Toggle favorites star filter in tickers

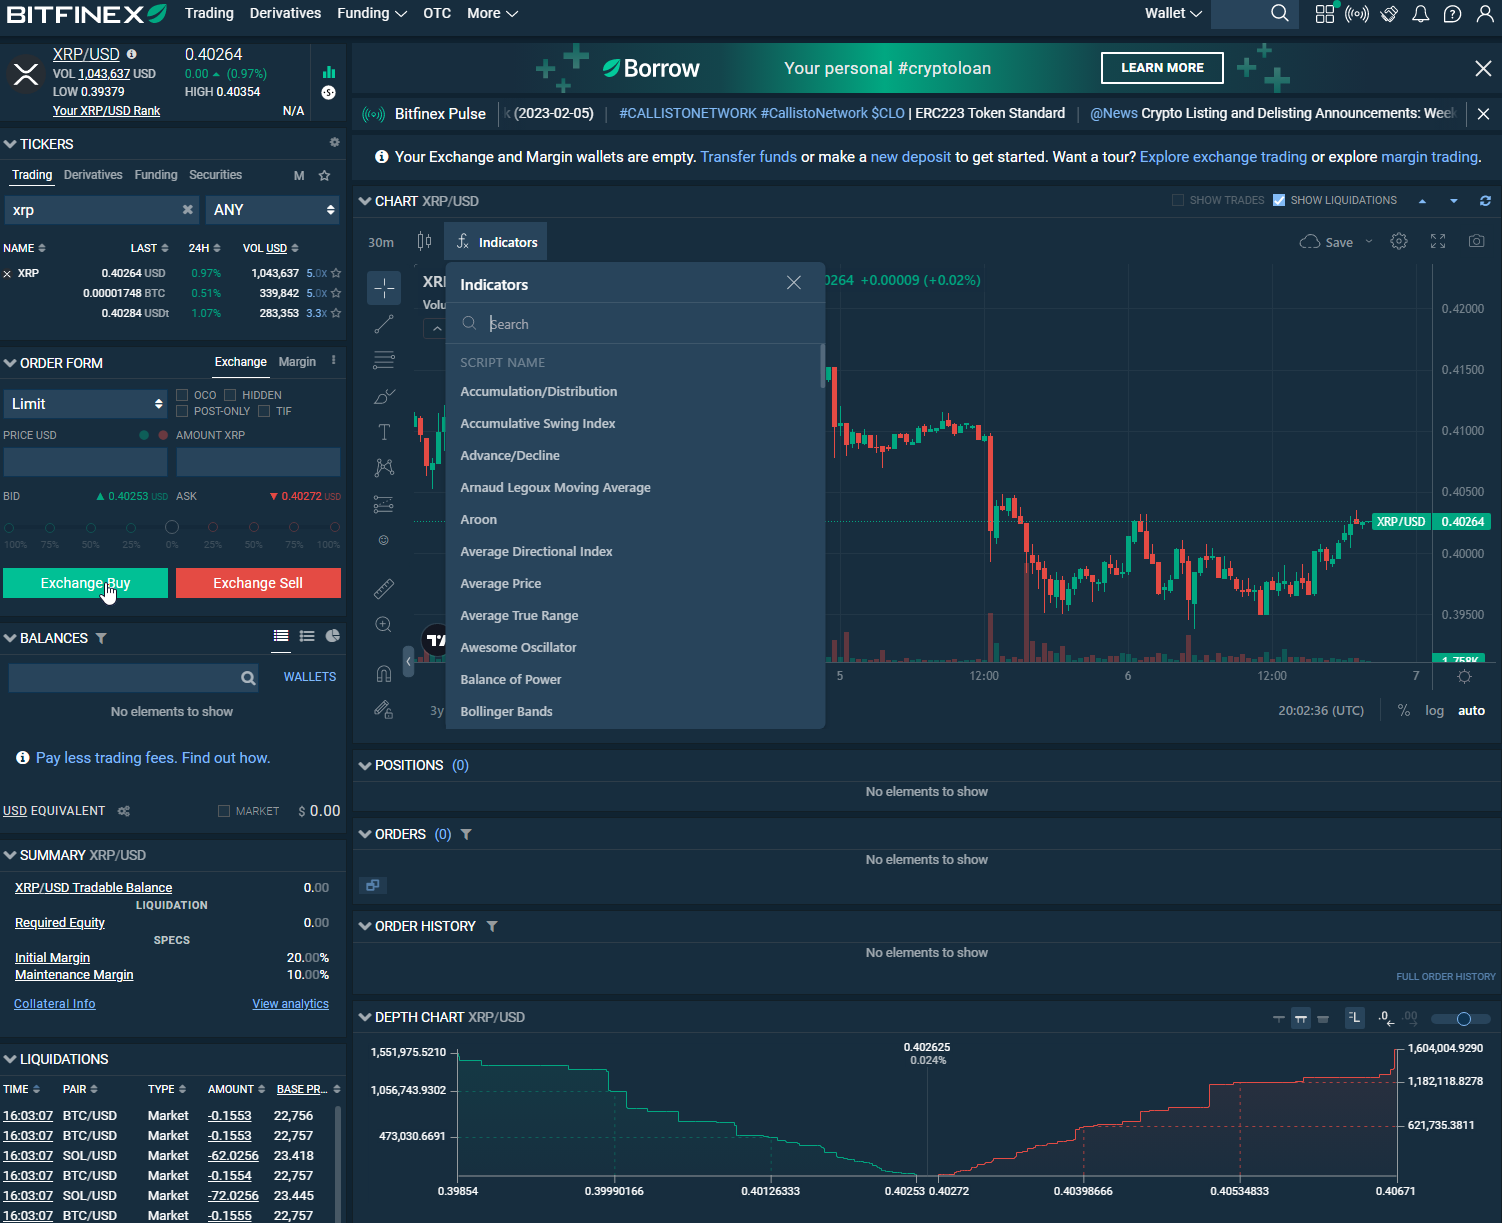click(324, 175)
